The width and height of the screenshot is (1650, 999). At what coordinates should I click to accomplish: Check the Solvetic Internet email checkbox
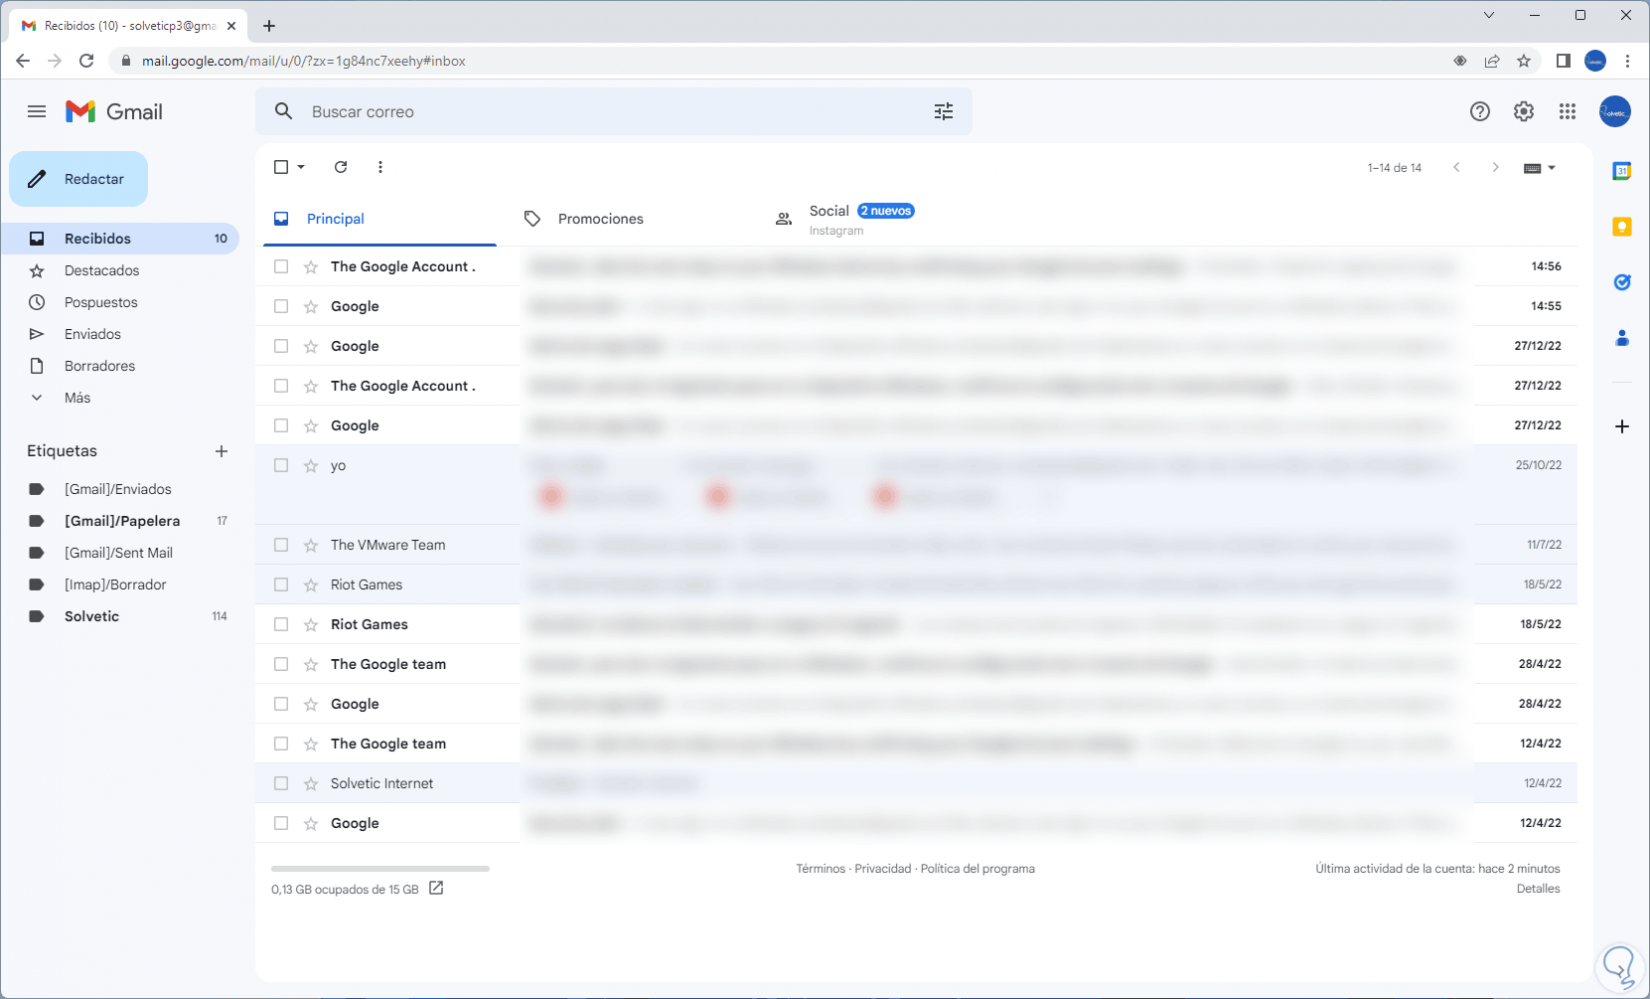point(281,784)
